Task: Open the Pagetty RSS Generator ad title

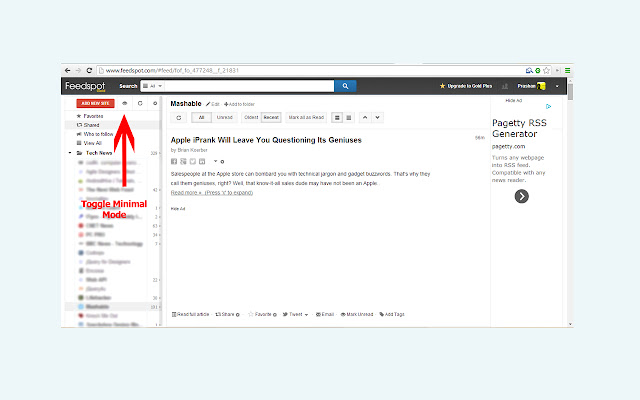Action: [x=519, y=128]
